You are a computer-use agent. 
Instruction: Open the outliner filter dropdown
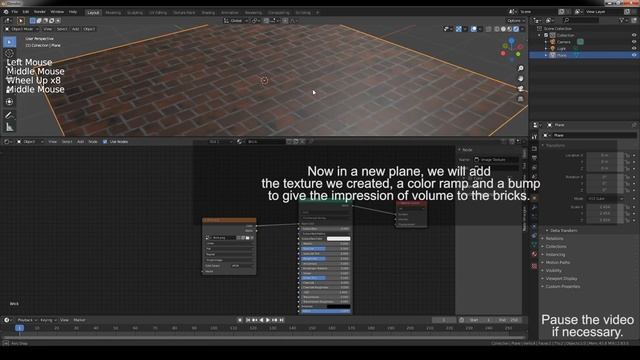click(623, 20)
